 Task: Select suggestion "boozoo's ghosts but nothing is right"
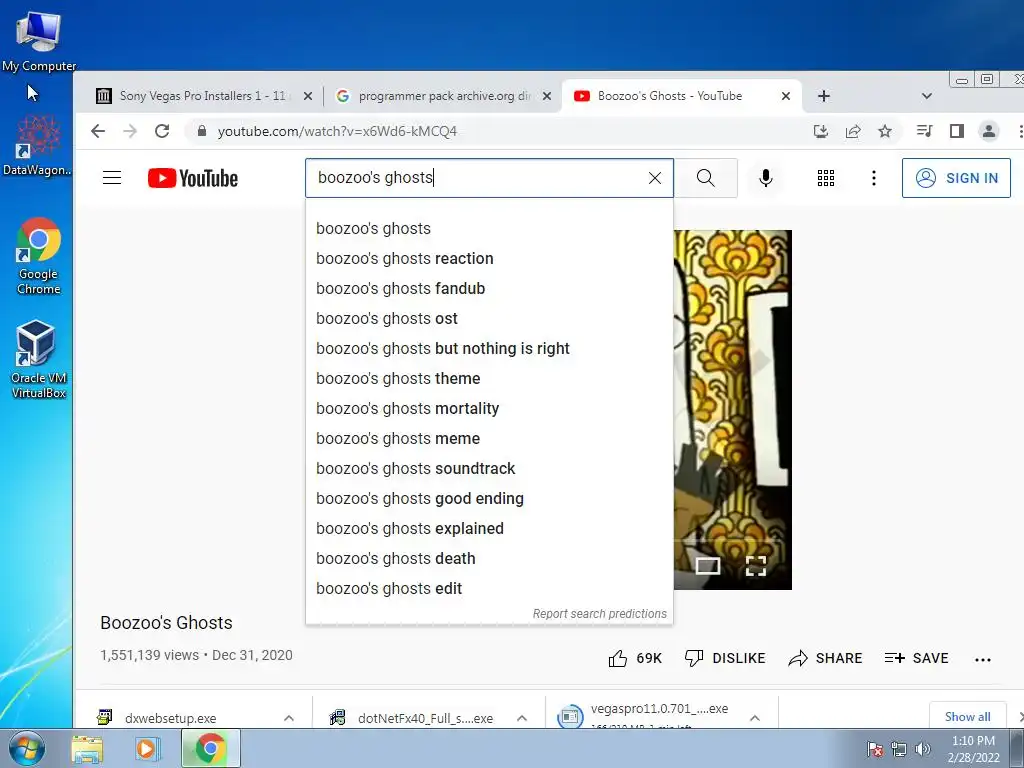(489, 349)
